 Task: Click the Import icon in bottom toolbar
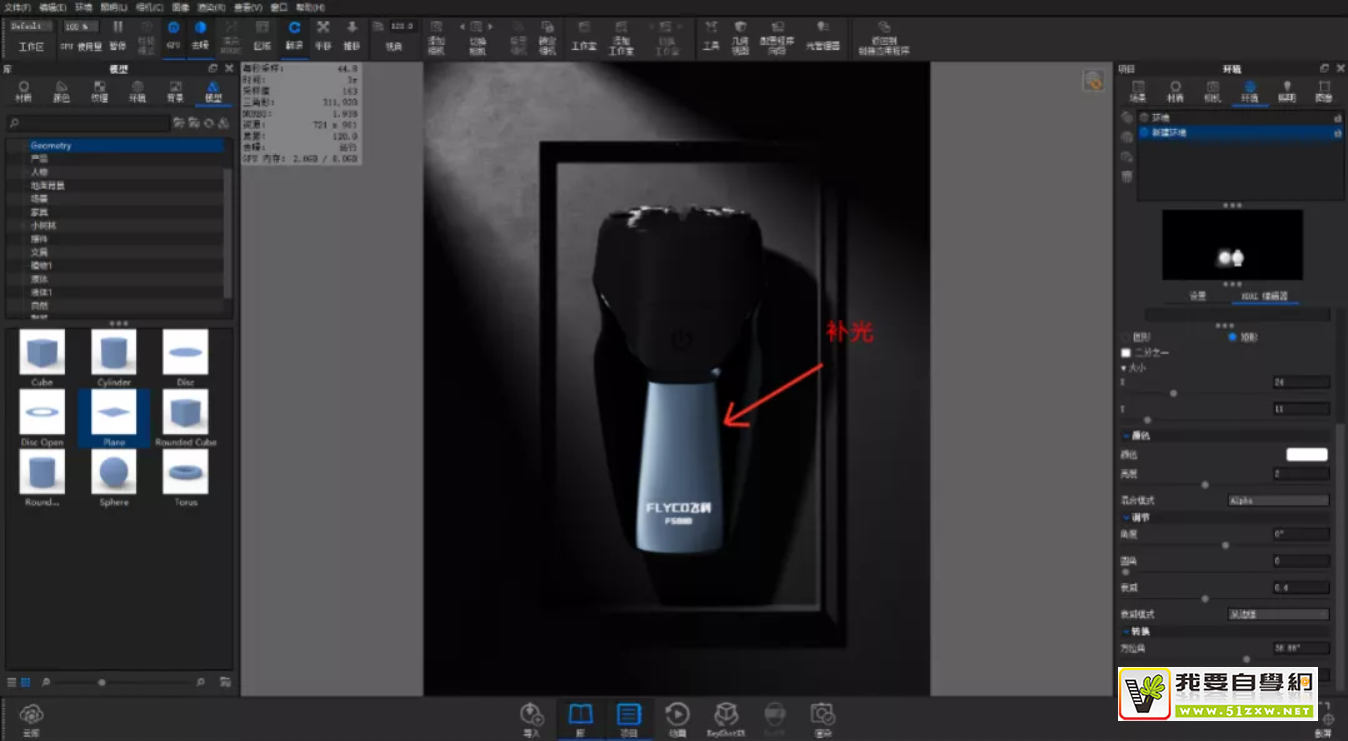[531, 719]
